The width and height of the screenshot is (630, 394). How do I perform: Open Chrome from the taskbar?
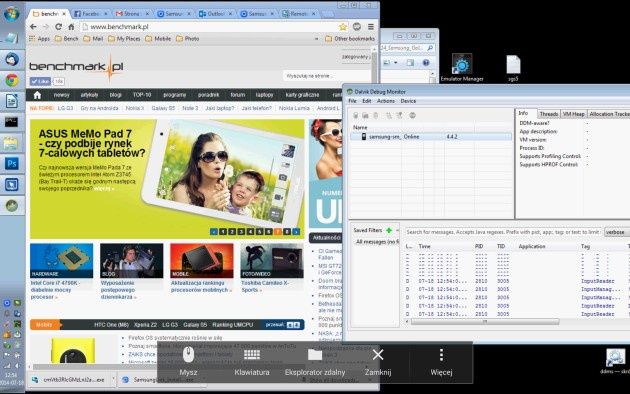click(12, 80)
